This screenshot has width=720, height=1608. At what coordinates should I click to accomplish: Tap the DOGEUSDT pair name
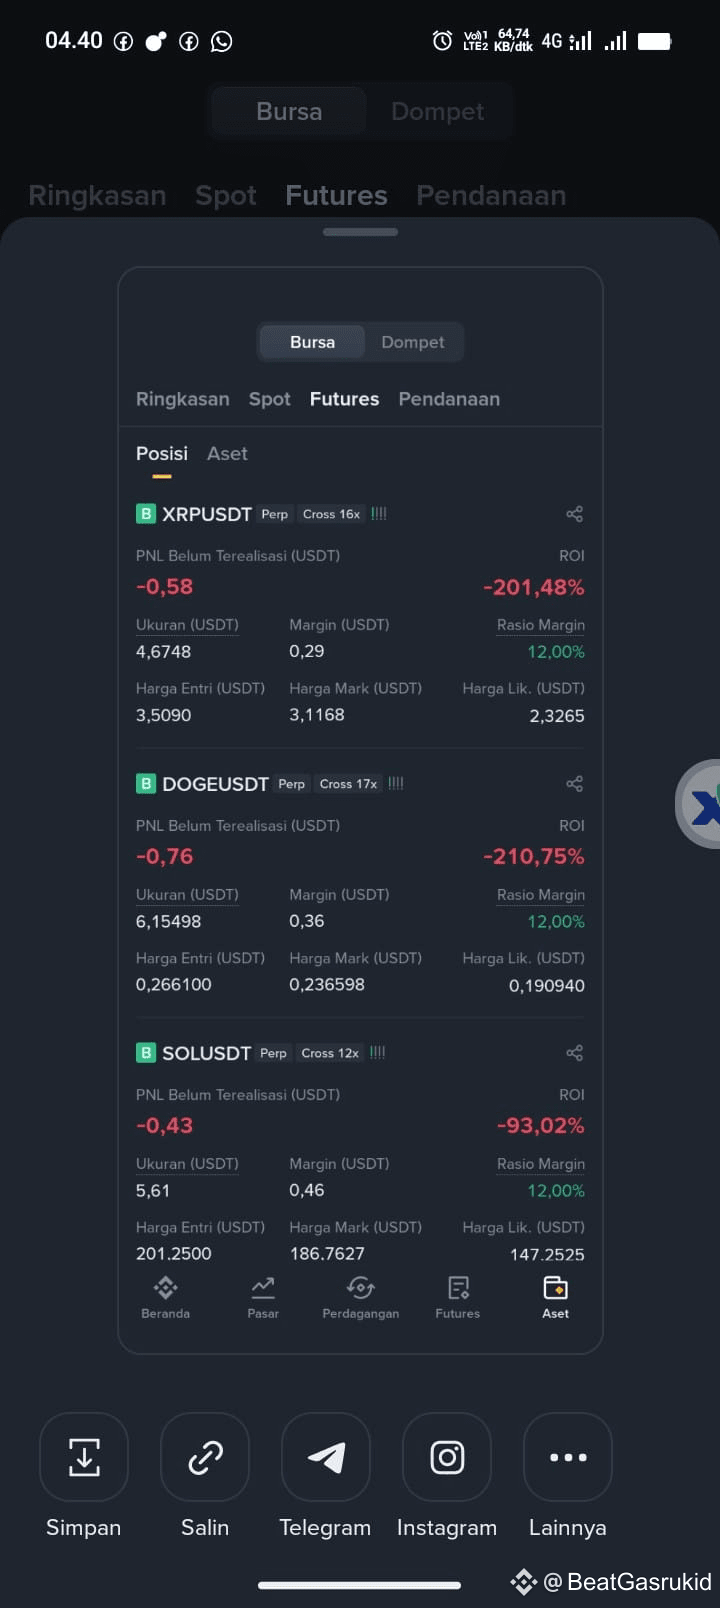coord(215,784)
